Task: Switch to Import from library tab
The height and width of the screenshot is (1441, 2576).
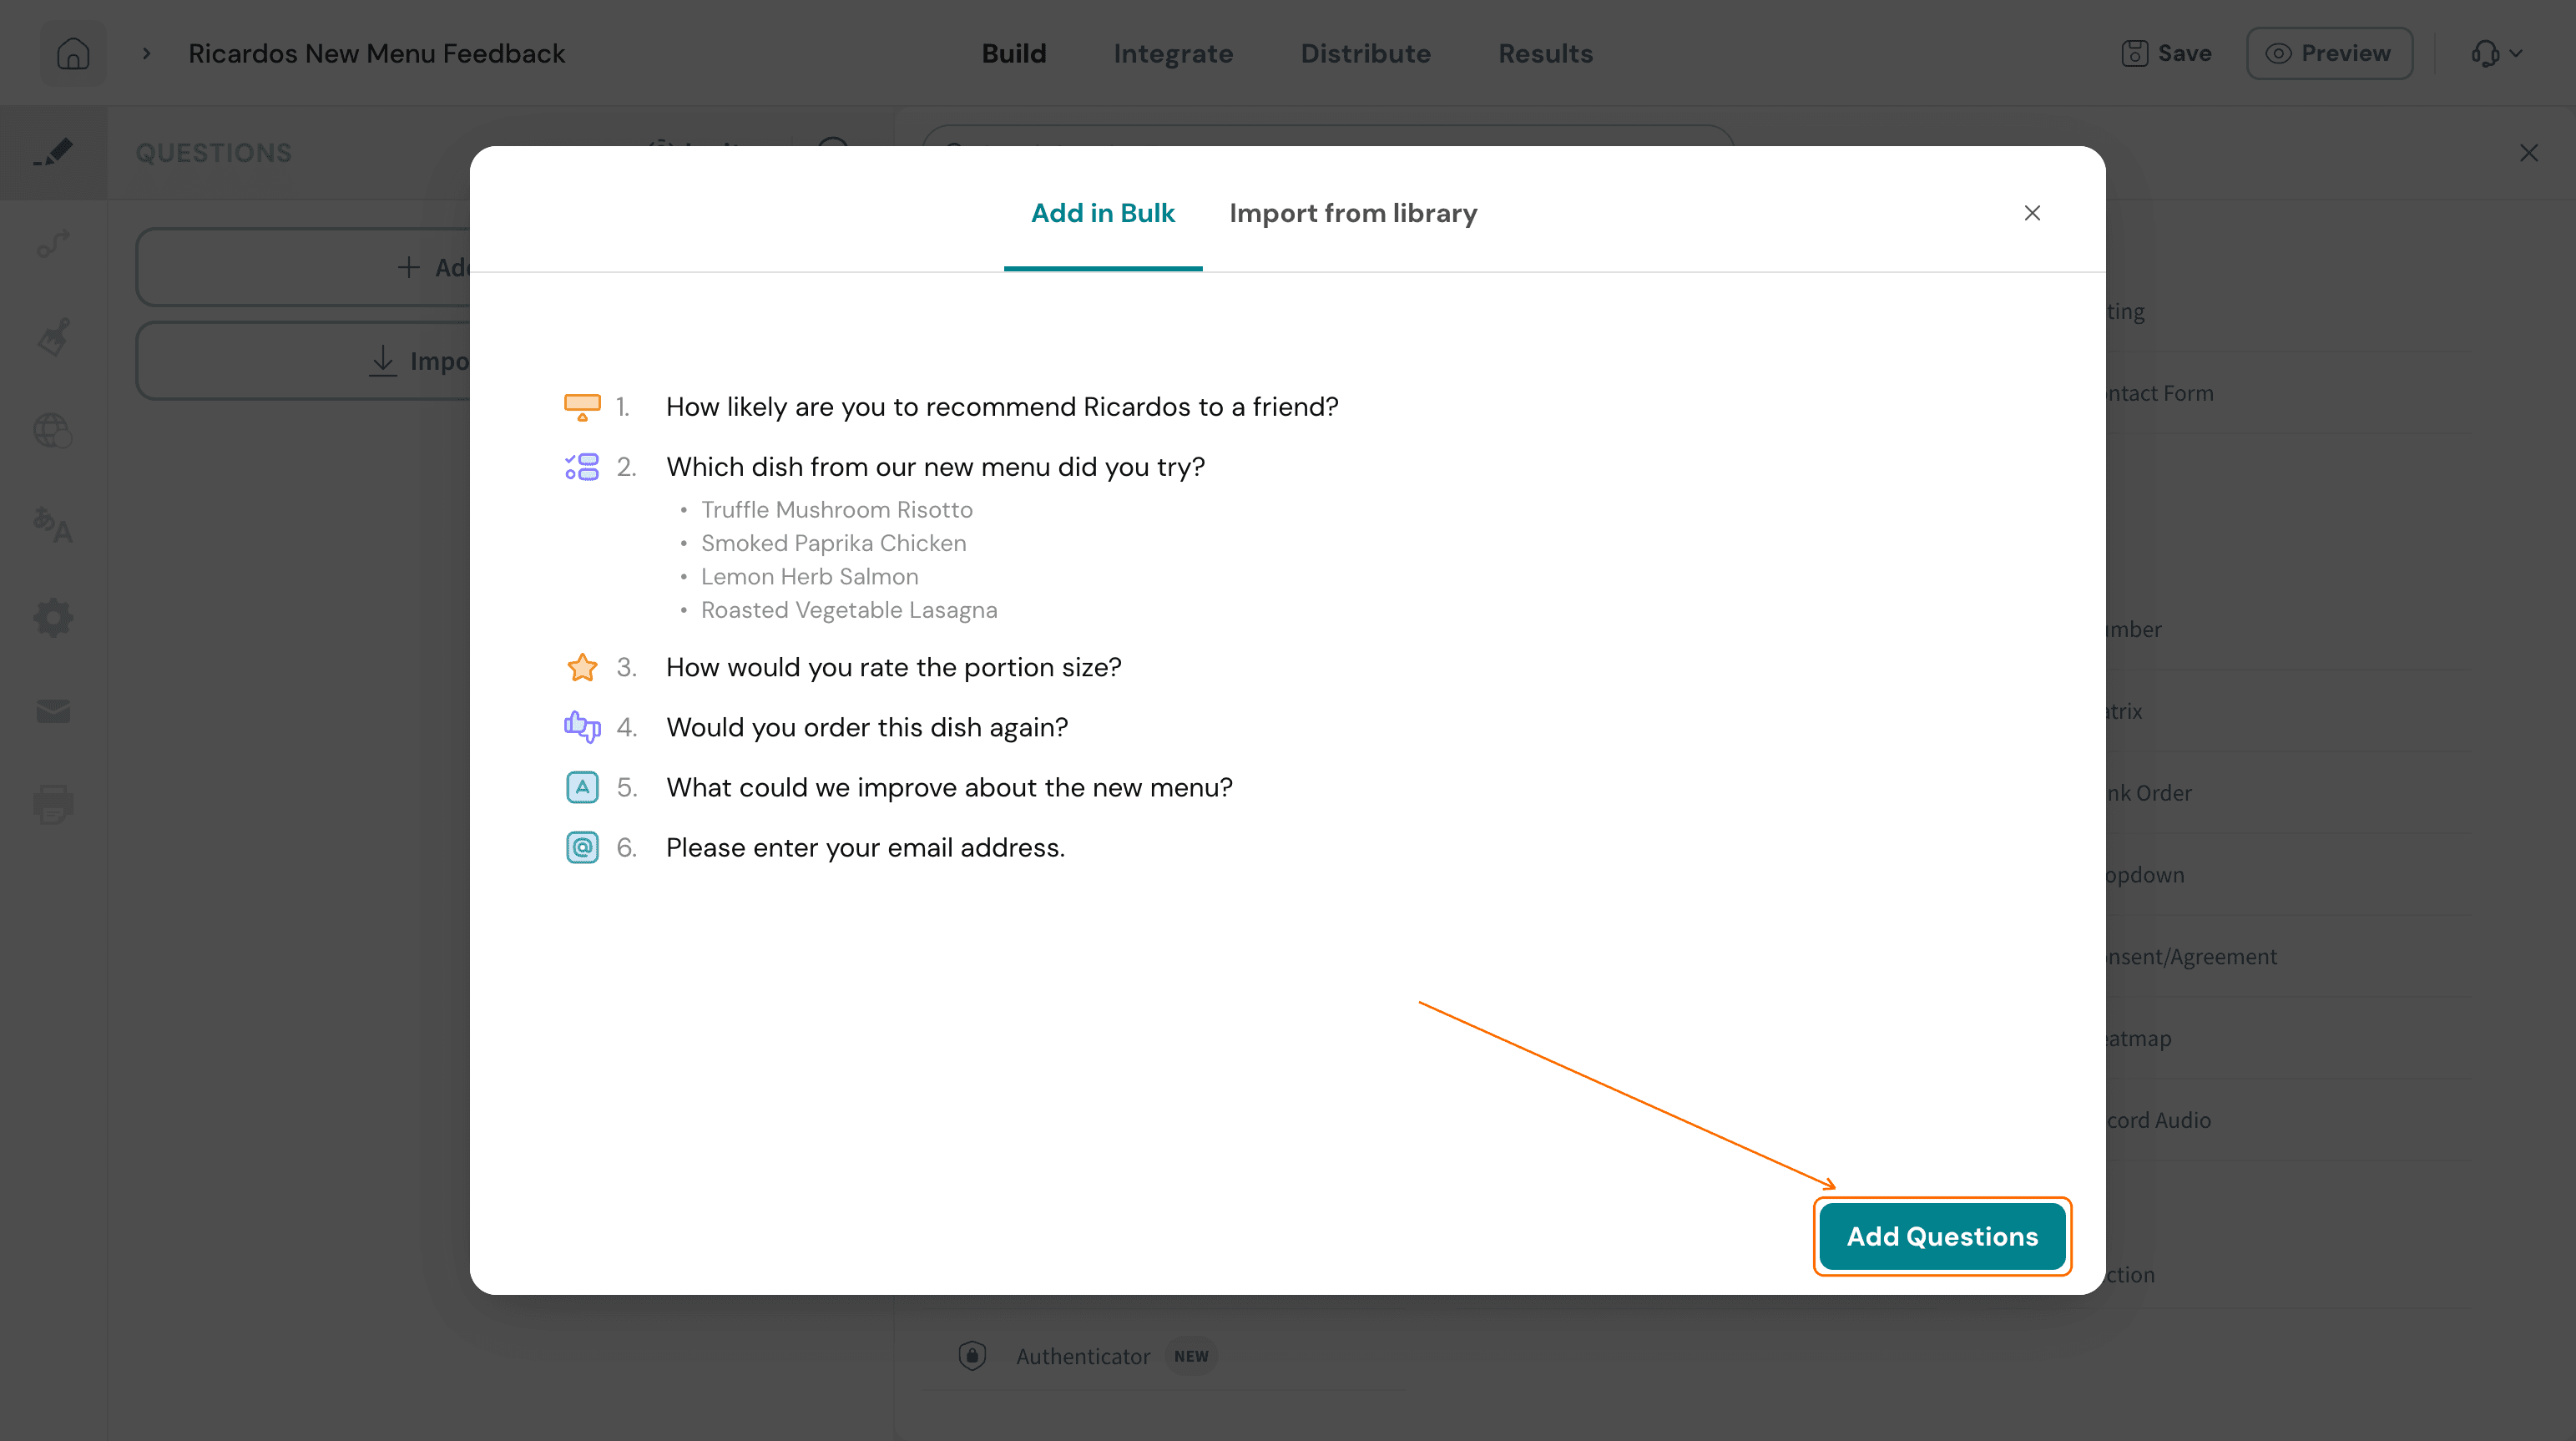Action: tap(1353, 213)
